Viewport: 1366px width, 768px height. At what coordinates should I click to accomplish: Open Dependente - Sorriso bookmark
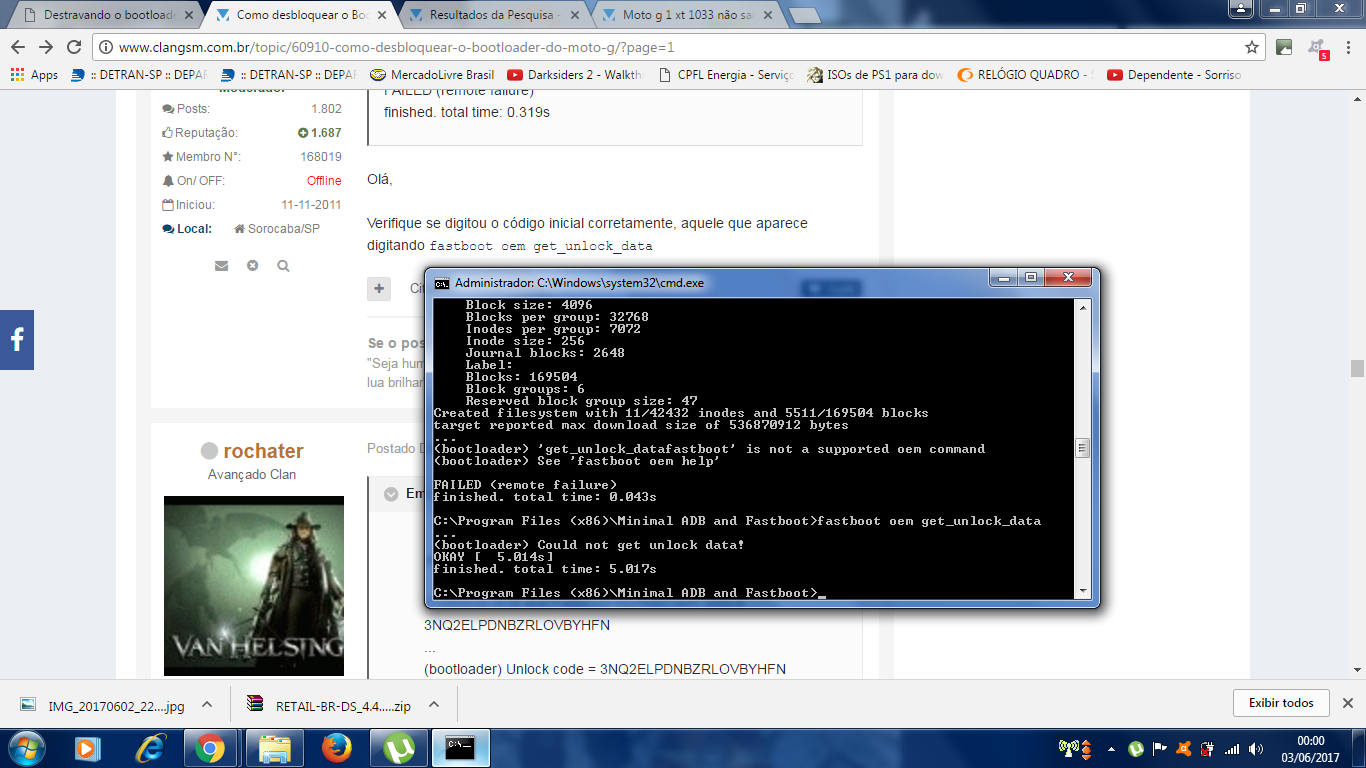click(x=1175, y=75)
